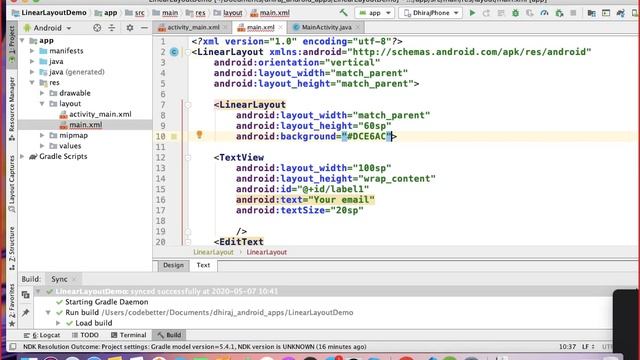Click the color gutter swatch on line 10
The image size is (640, 360).
(174, 137)
